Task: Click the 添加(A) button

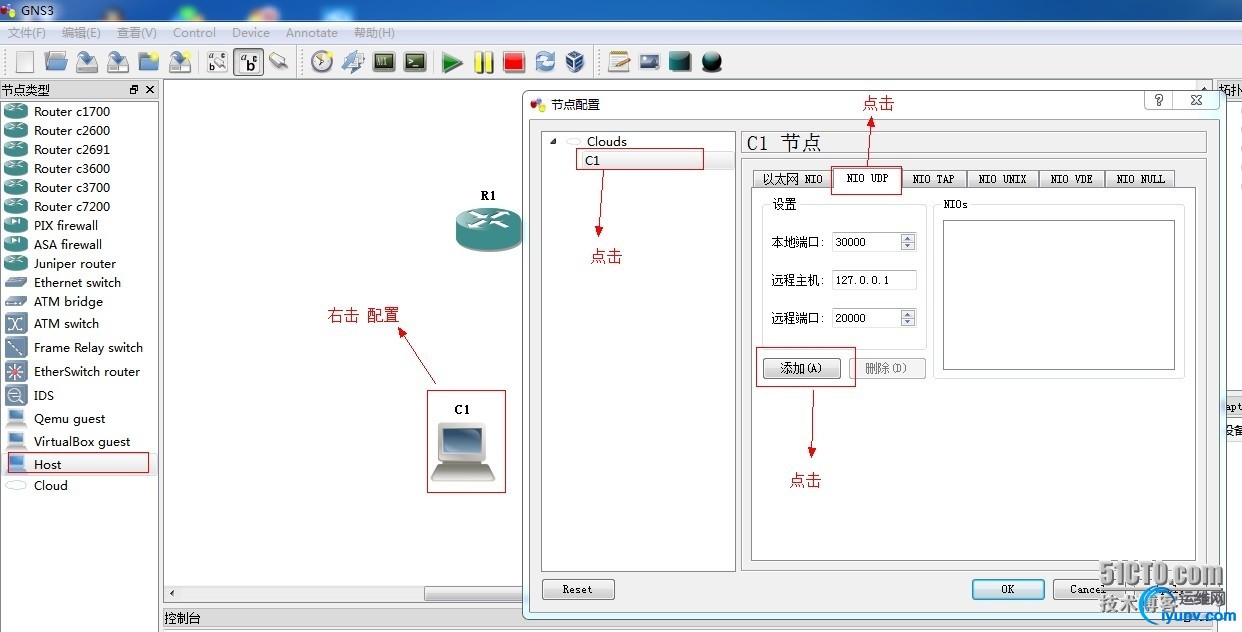Action: pos(802,368)
